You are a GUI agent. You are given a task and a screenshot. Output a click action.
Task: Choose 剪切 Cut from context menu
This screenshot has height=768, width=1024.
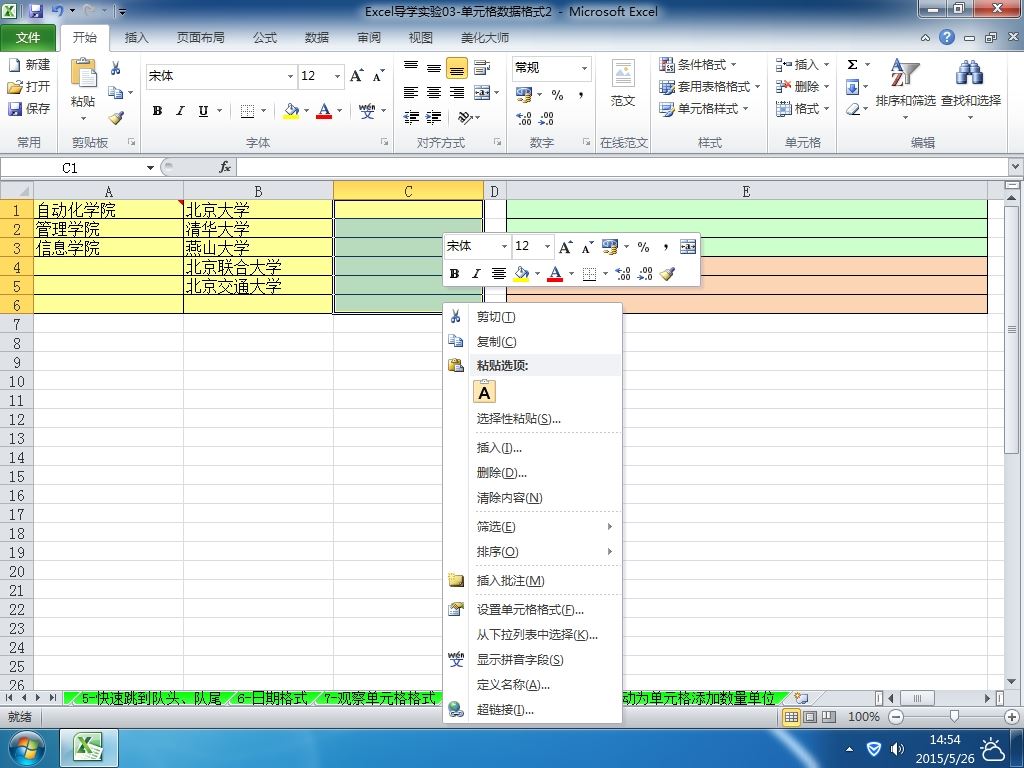[x=532, y=317]
